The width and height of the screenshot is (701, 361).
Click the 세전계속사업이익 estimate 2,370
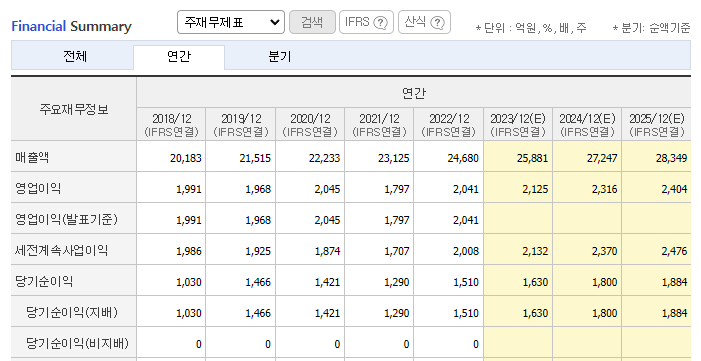[604, 251]
